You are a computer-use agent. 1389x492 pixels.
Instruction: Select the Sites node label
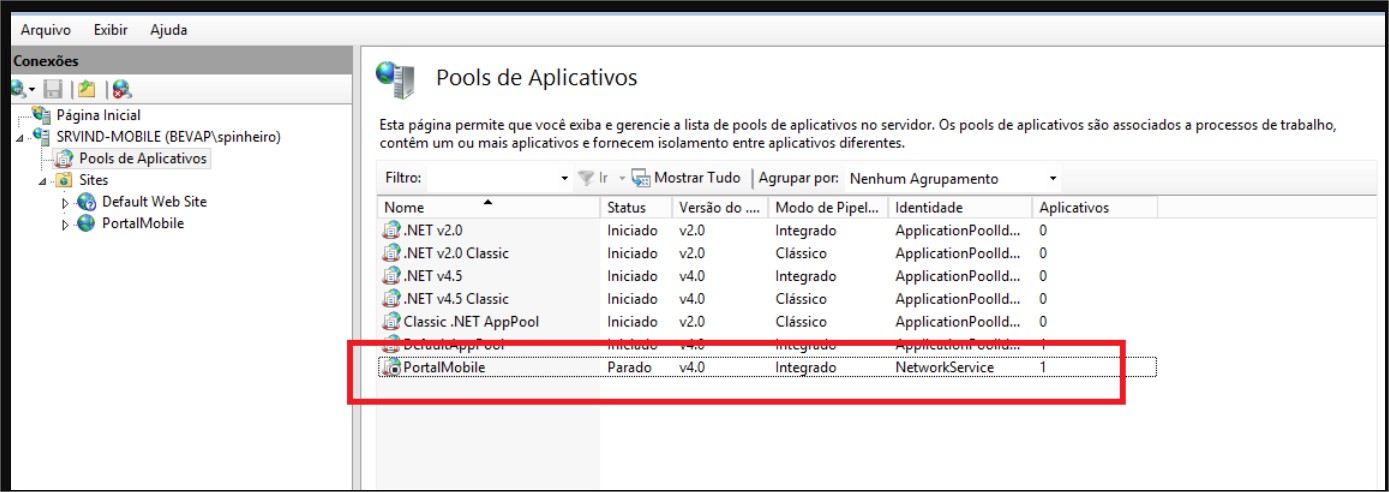click(x=94, y=180)
